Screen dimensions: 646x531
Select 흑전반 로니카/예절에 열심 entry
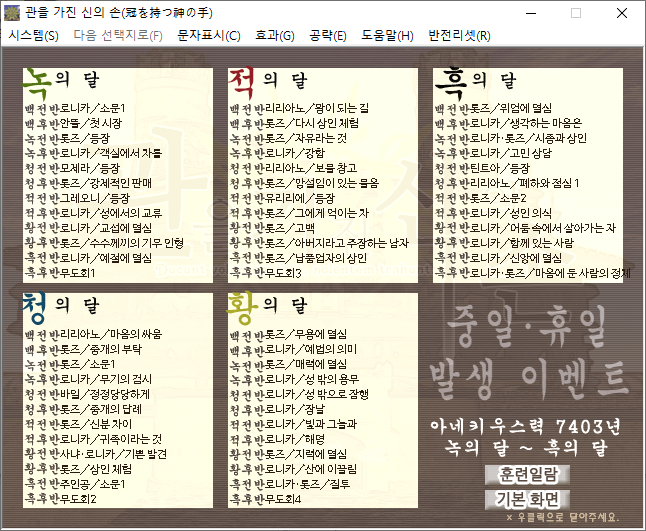(88, 258)
